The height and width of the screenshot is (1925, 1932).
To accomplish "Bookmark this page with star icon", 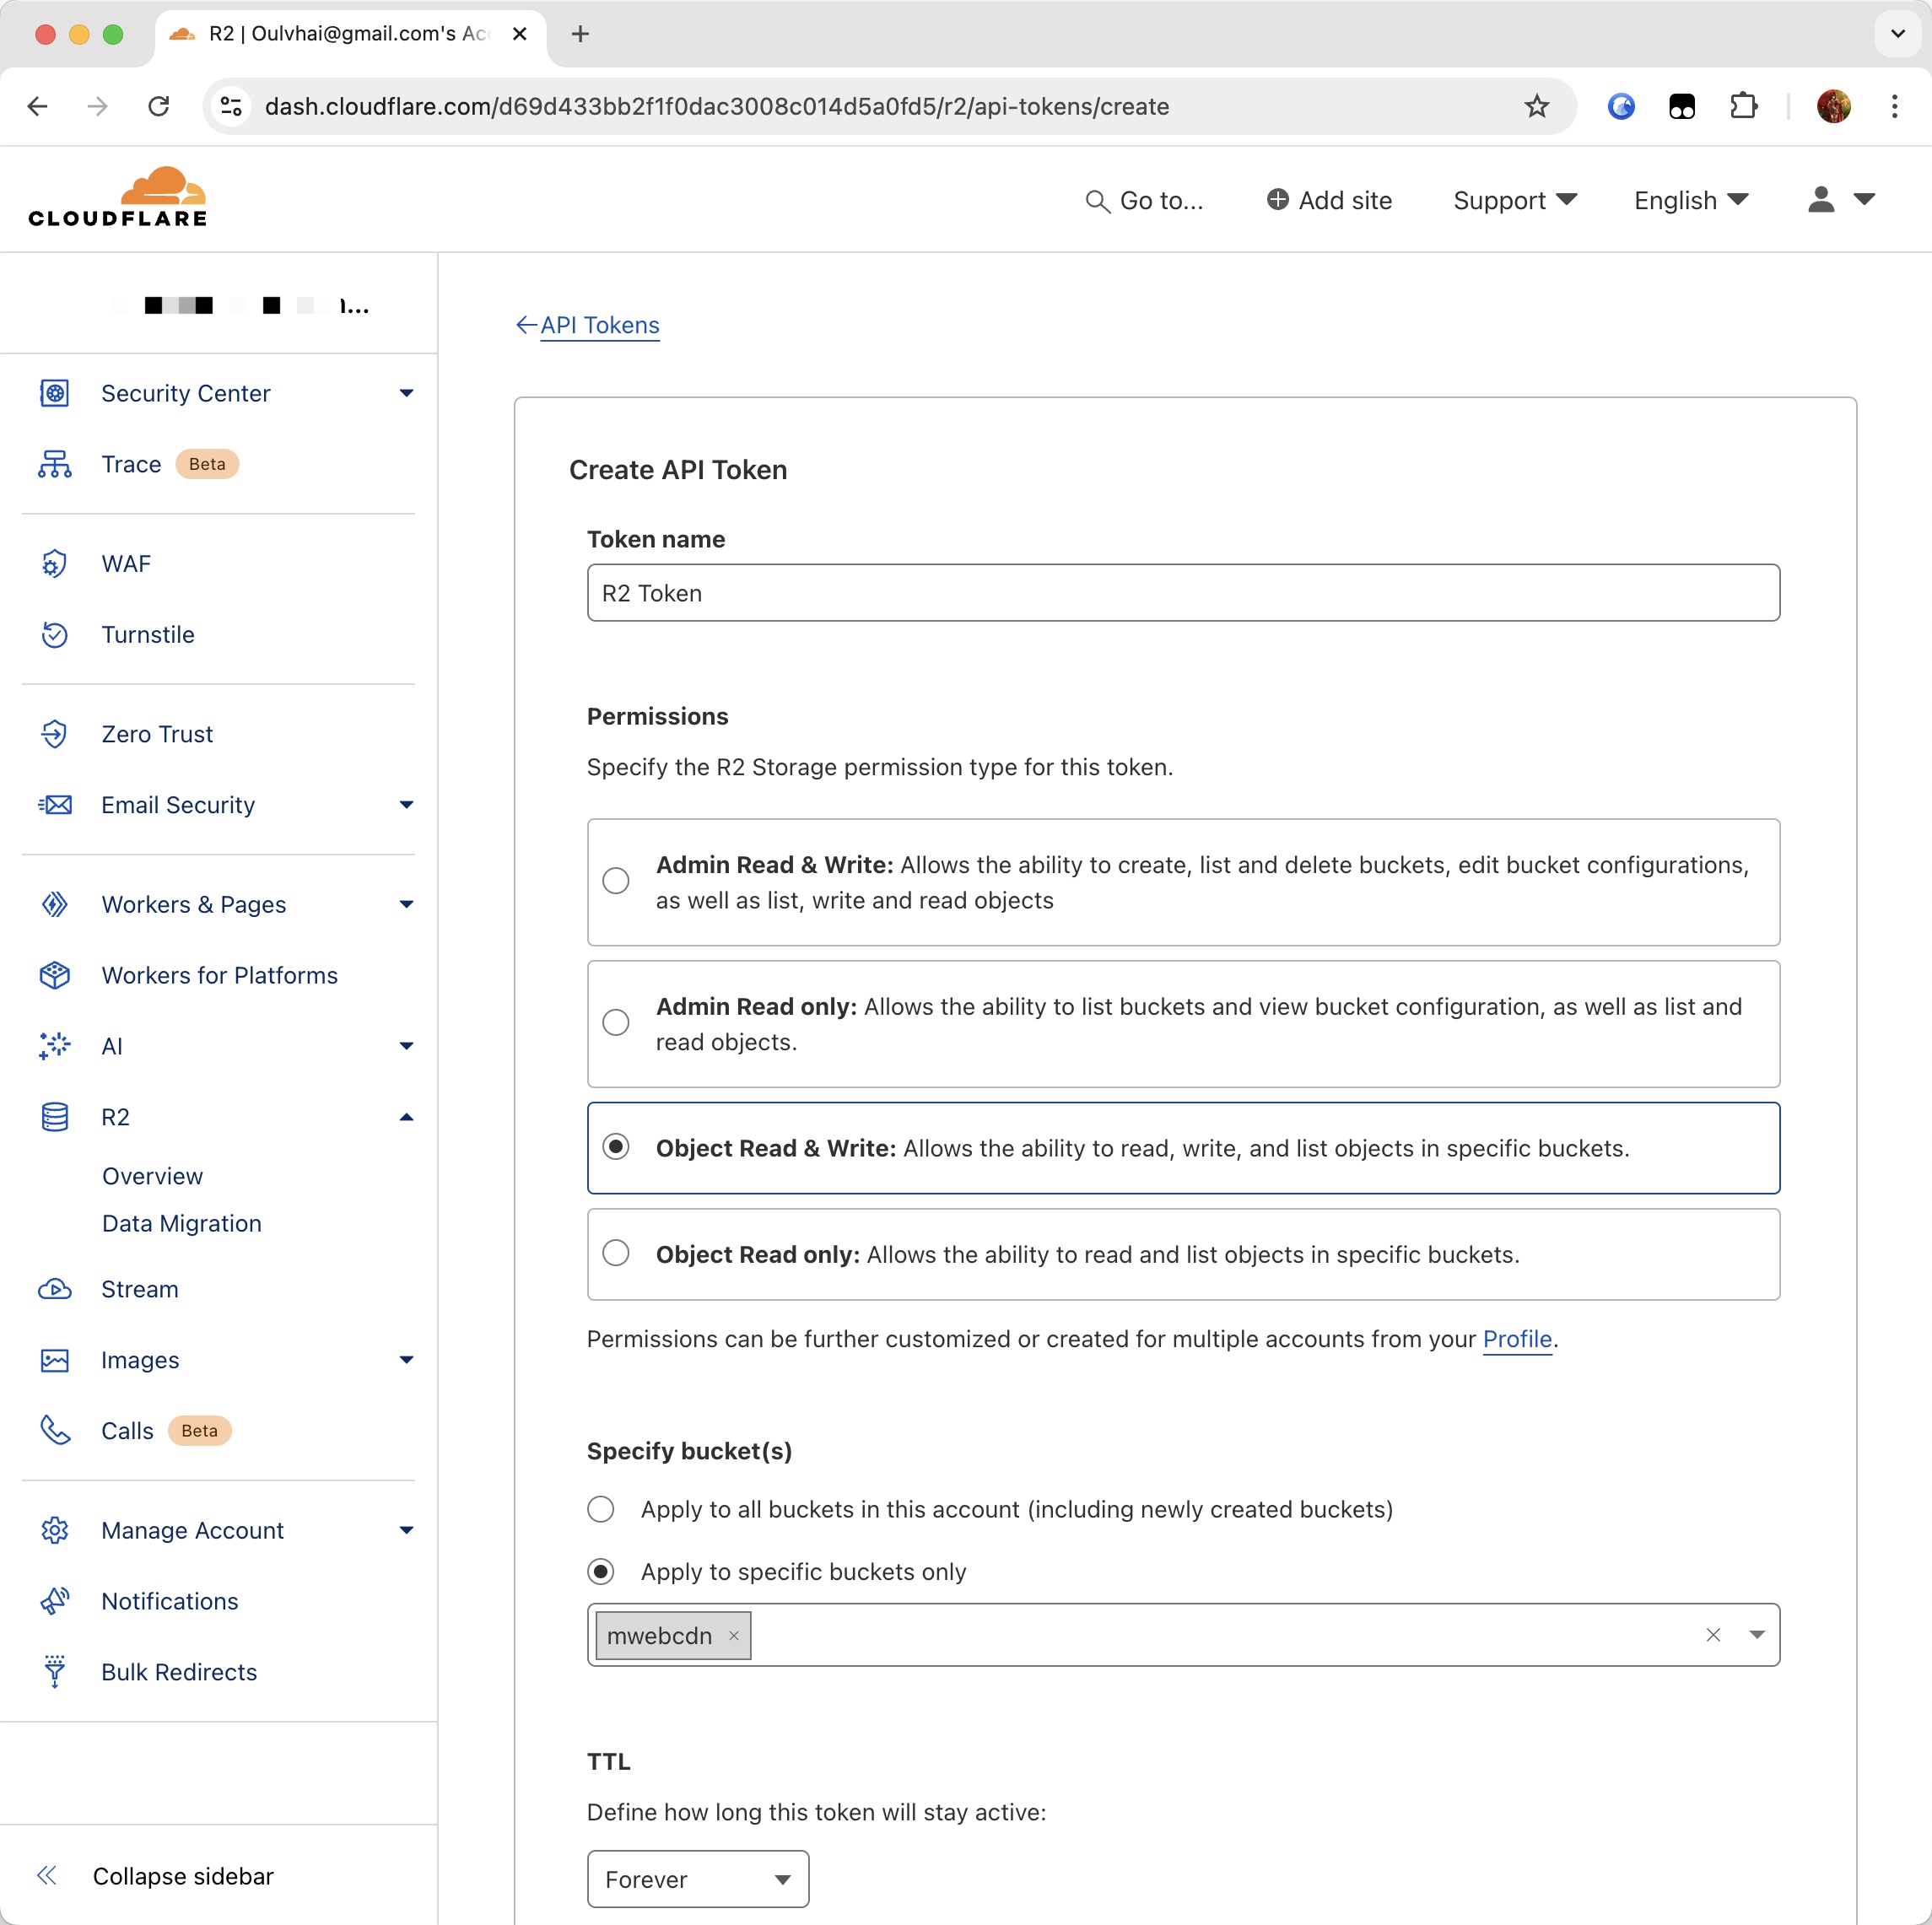I will (x=1536, y=106).
